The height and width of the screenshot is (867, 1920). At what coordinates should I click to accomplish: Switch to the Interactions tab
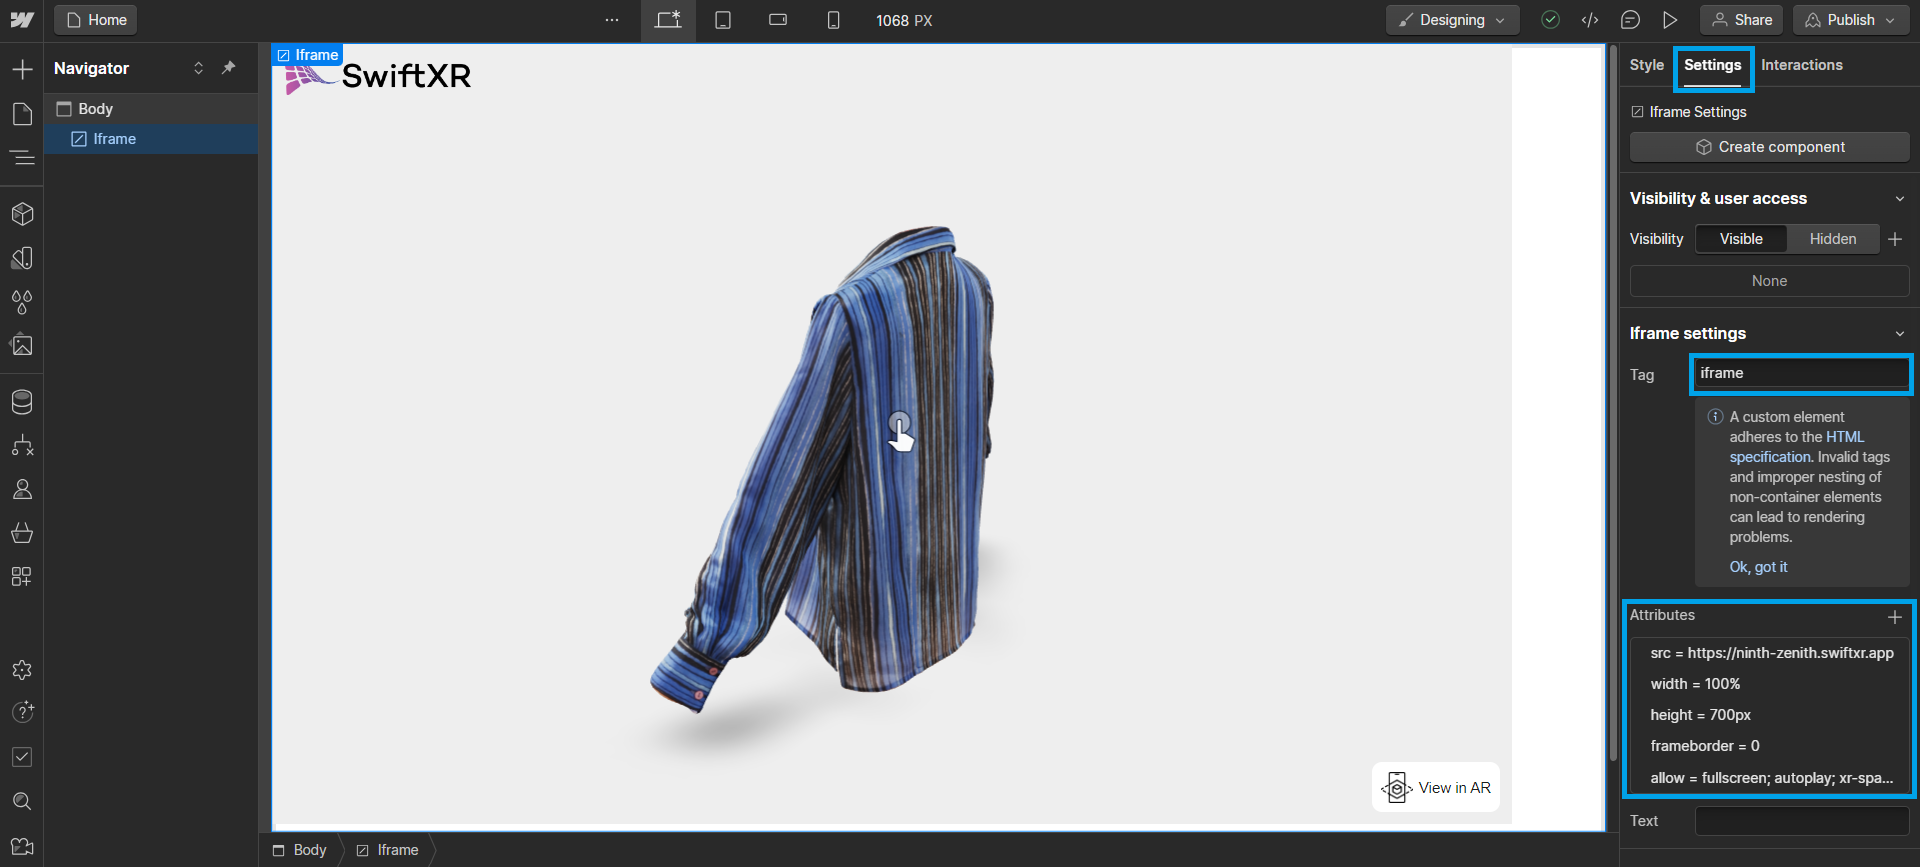pos(1801,65)
